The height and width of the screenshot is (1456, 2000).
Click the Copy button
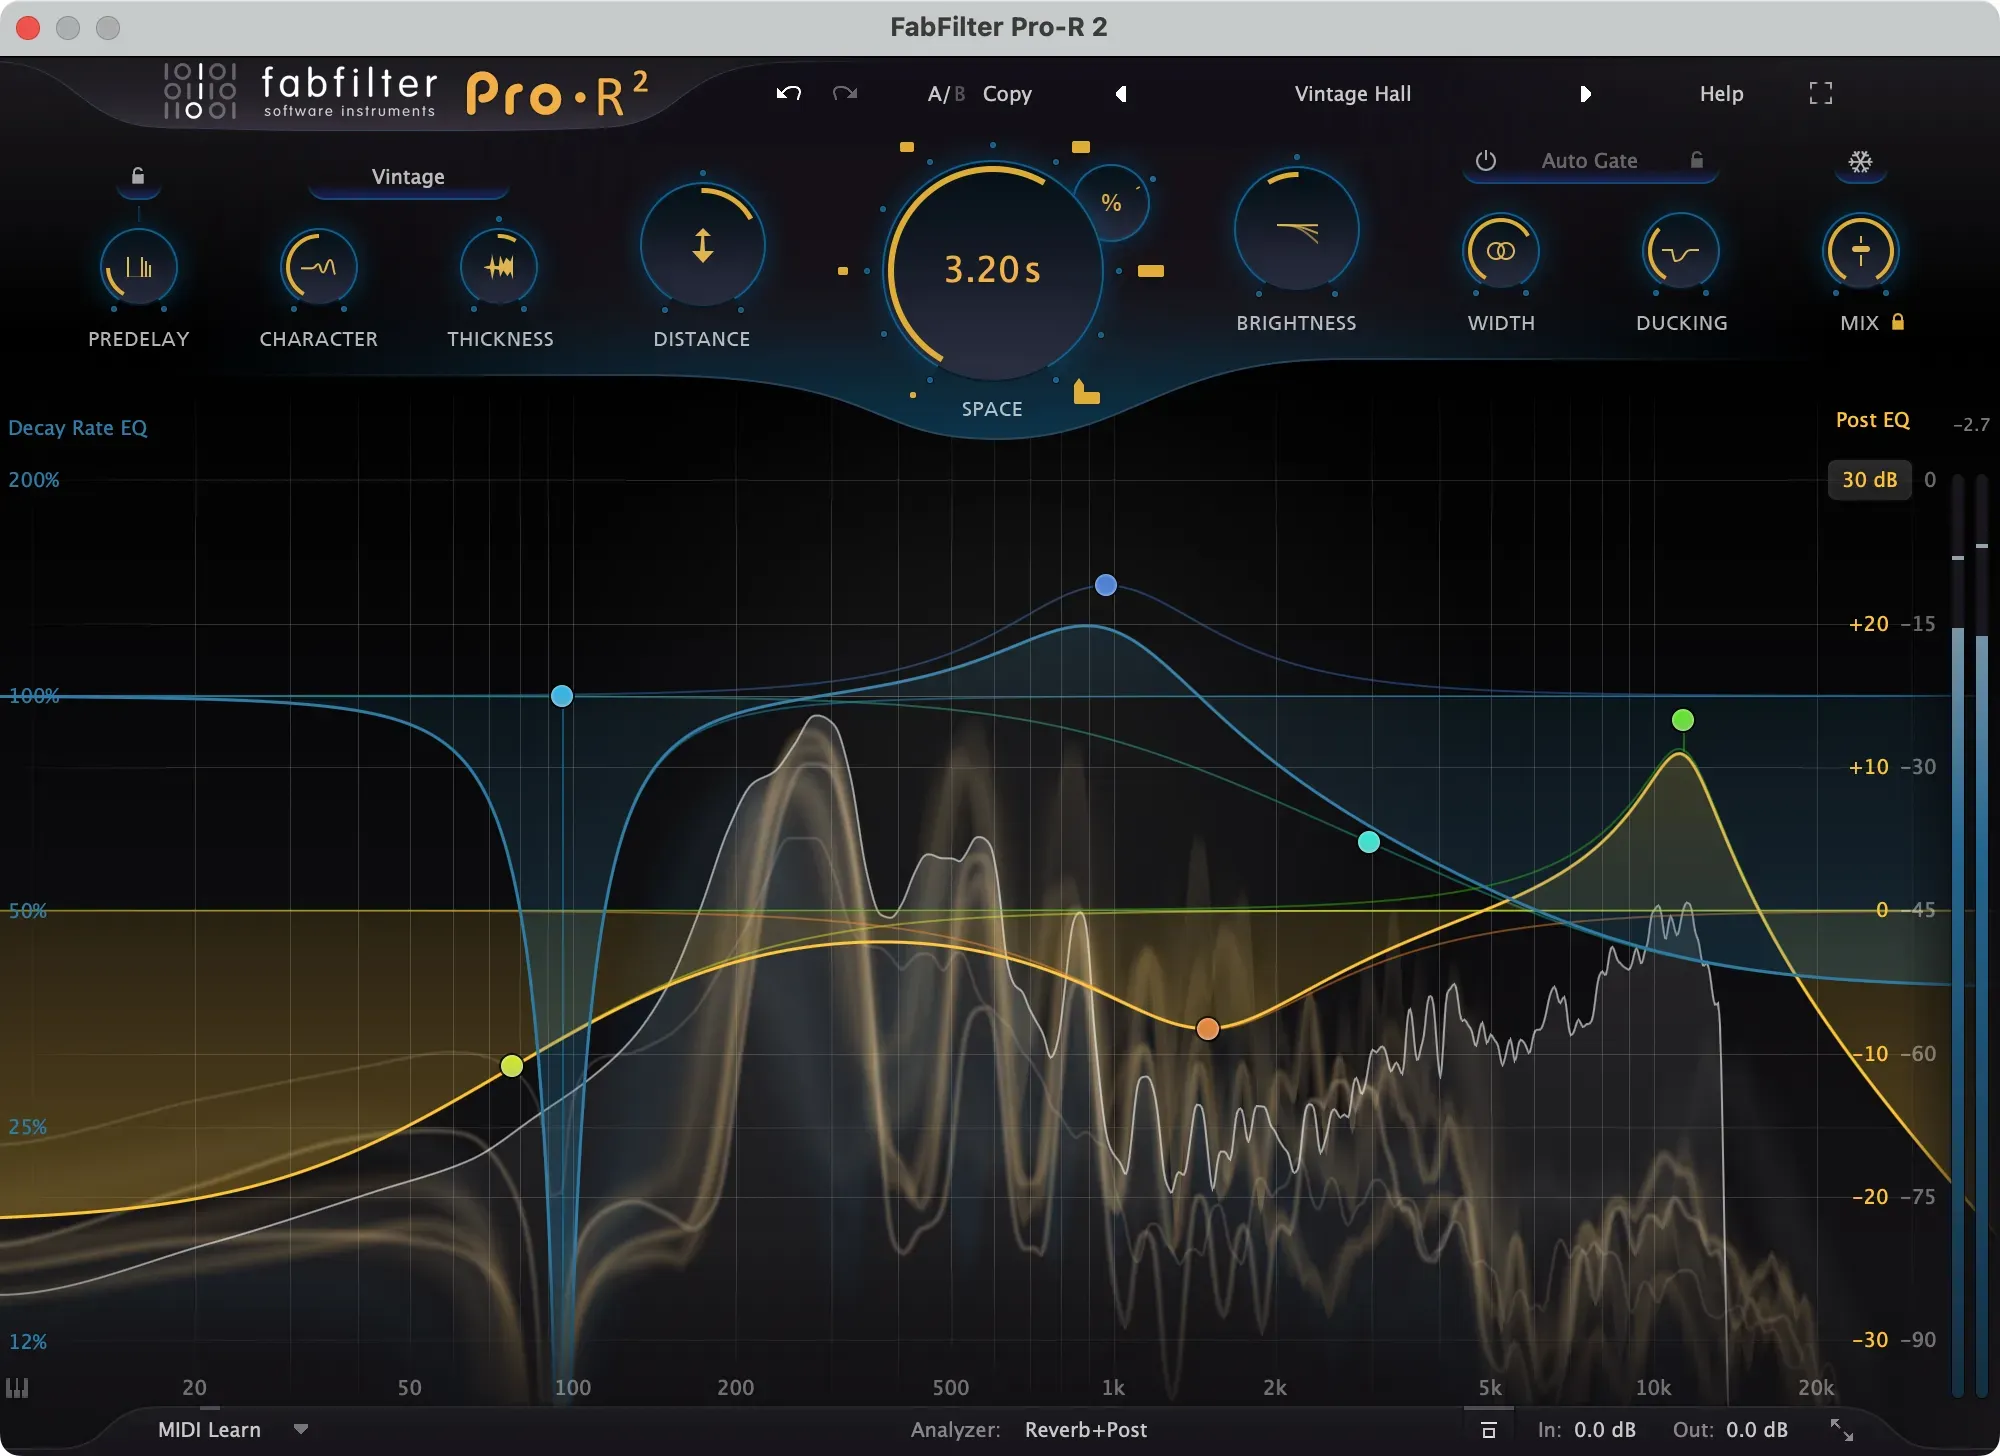click(1007, 94)
